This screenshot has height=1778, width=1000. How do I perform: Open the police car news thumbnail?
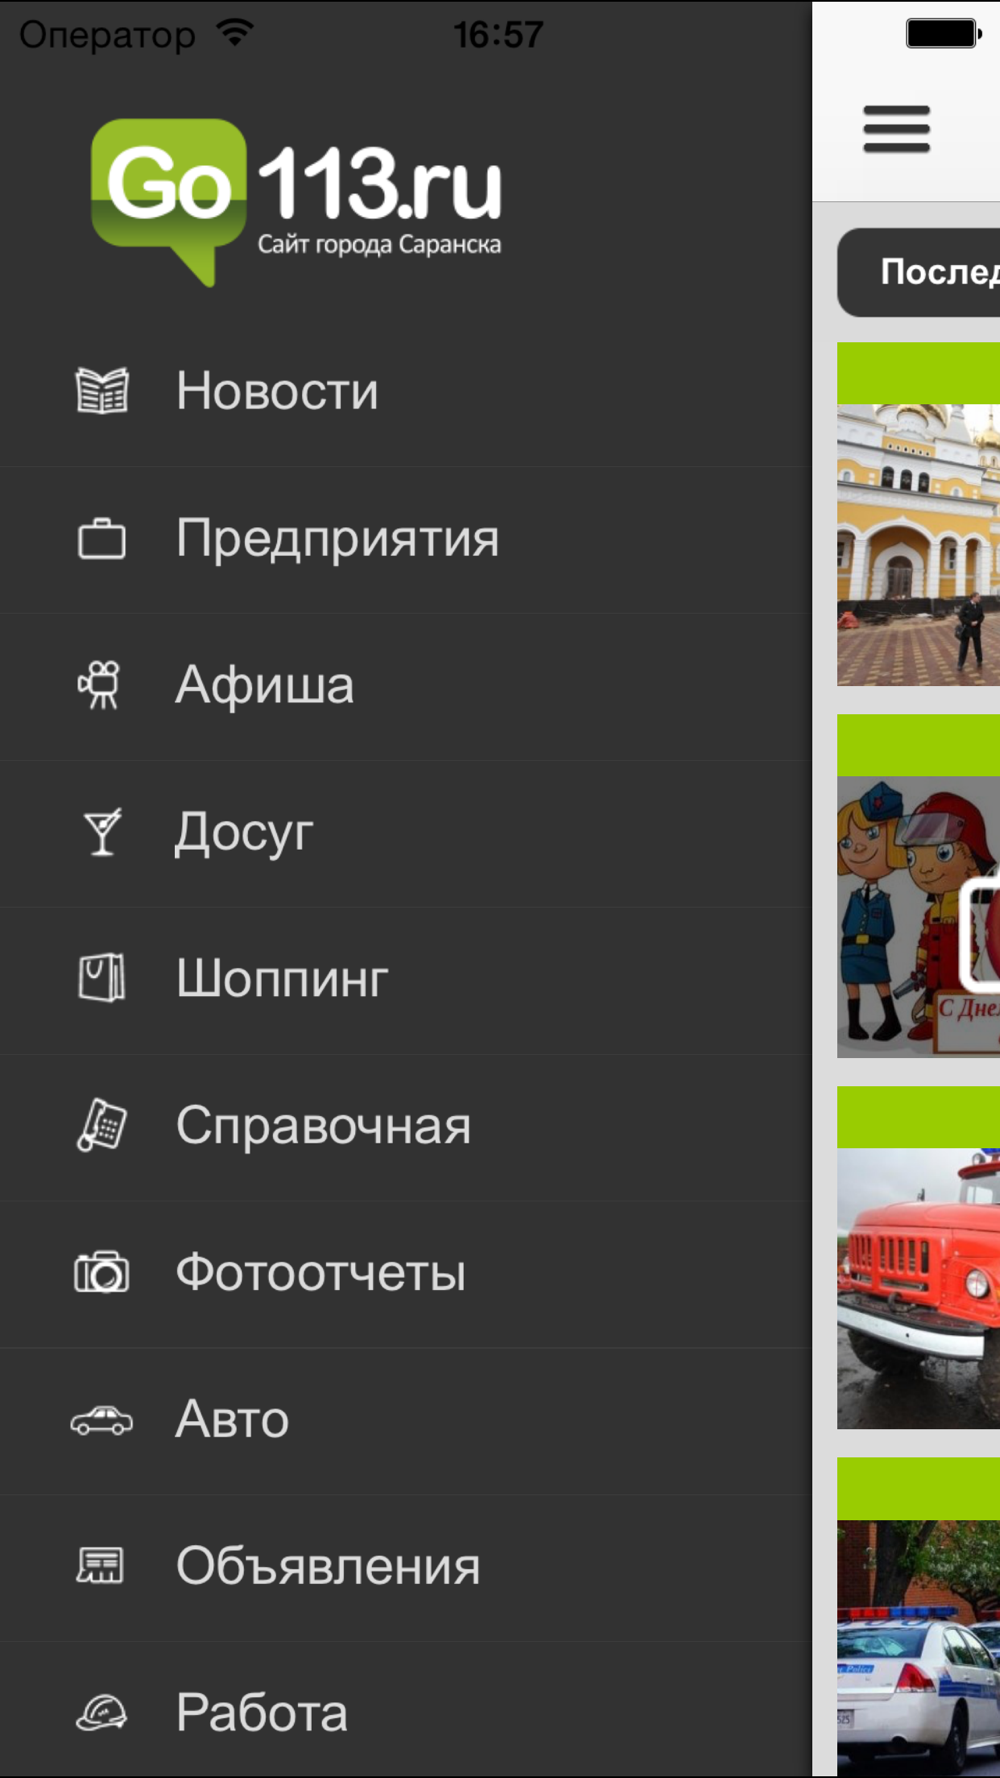[x=919, y=1648]
